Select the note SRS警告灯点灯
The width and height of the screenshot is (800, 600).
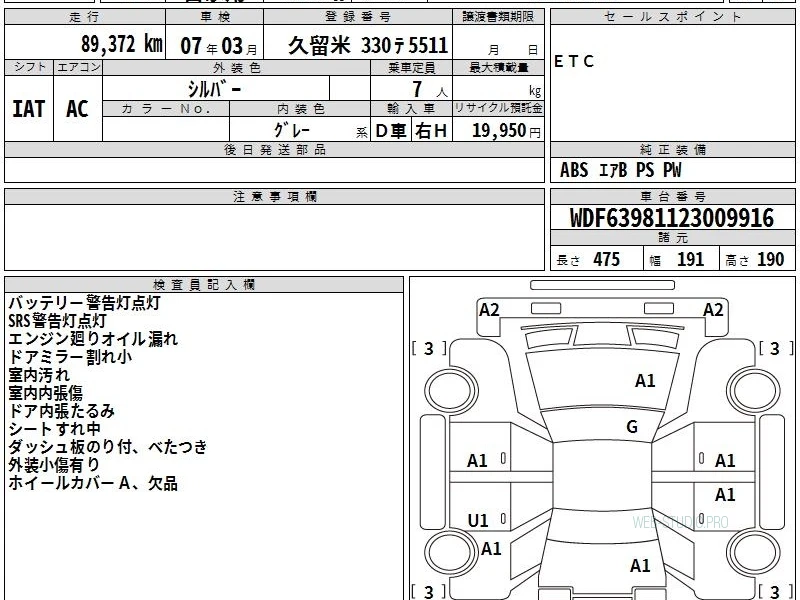coord(57,321)
